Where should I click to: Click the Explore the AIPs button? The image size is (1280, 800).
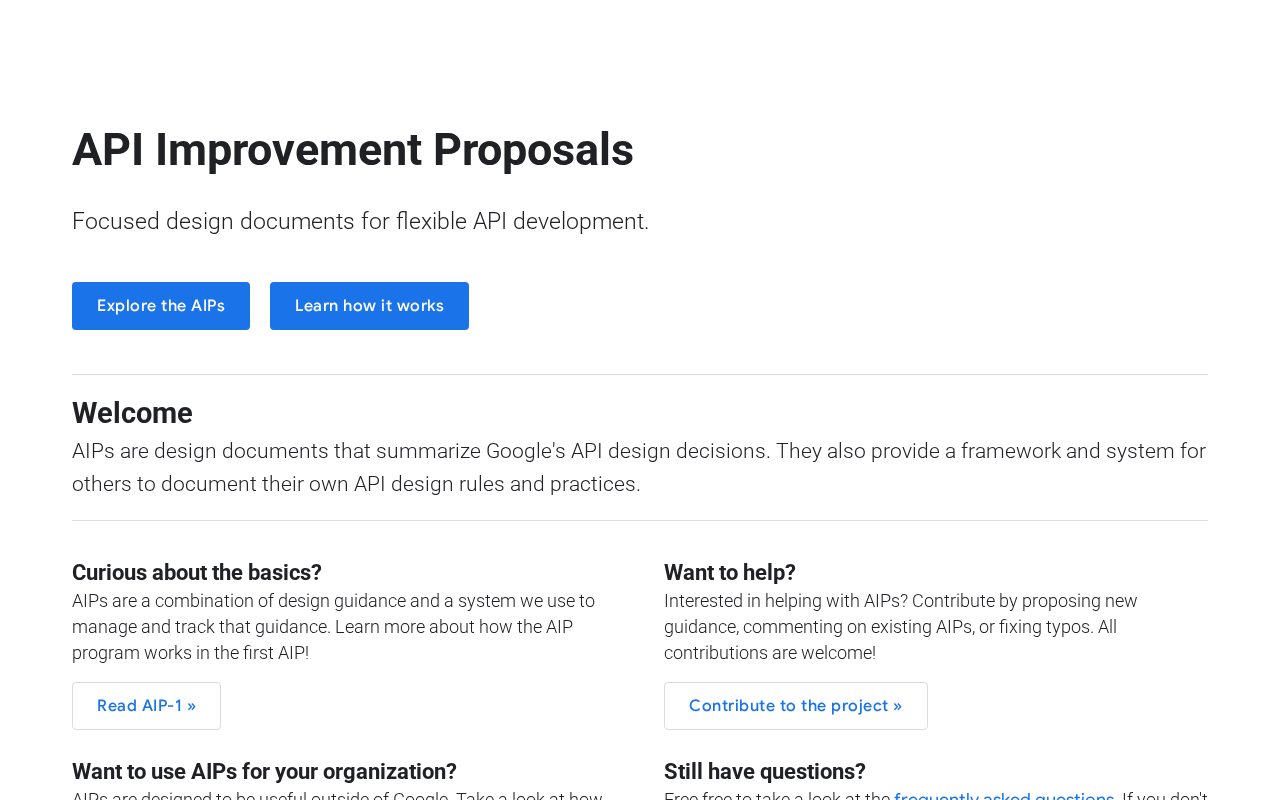click(161, 306)
